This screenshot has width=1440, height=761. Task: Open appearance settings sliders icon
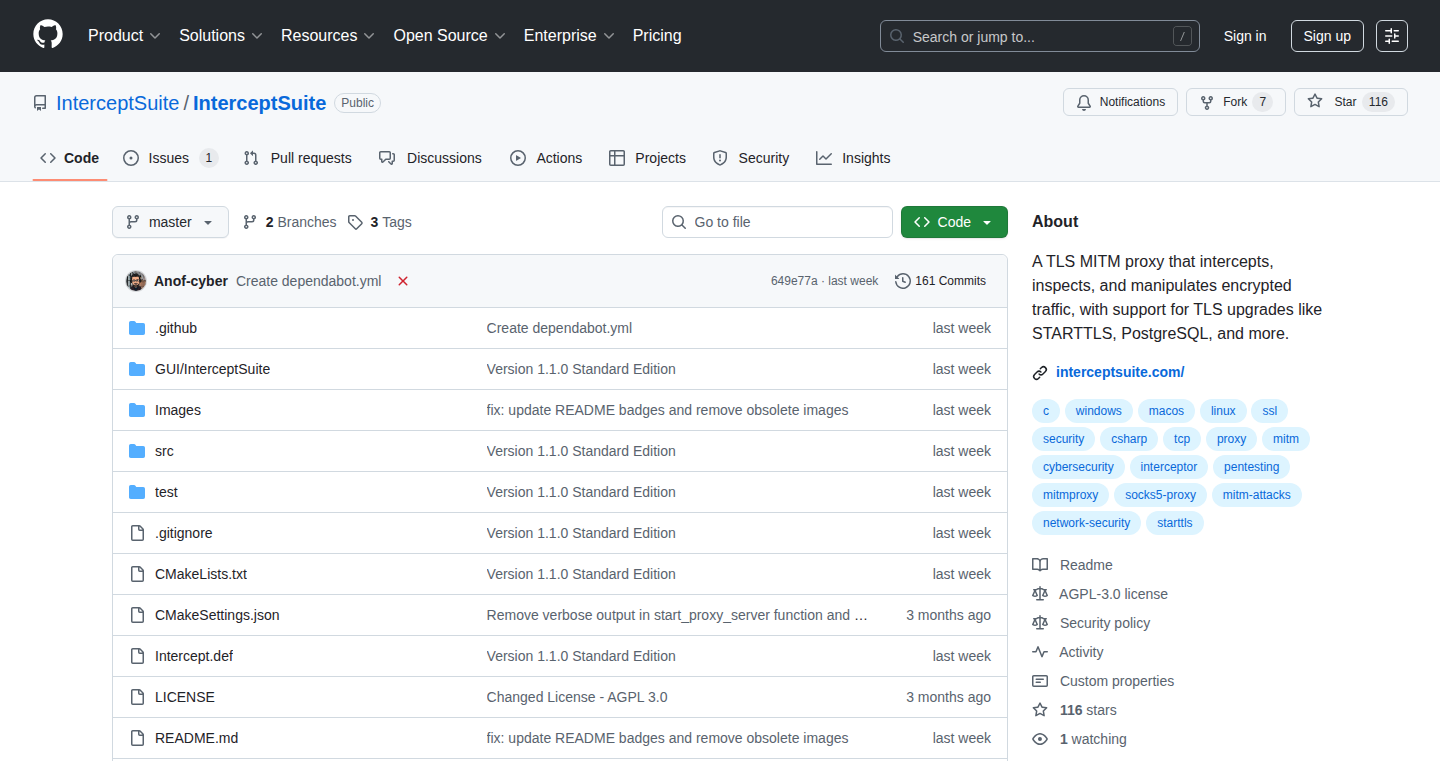coord(1392,36)
